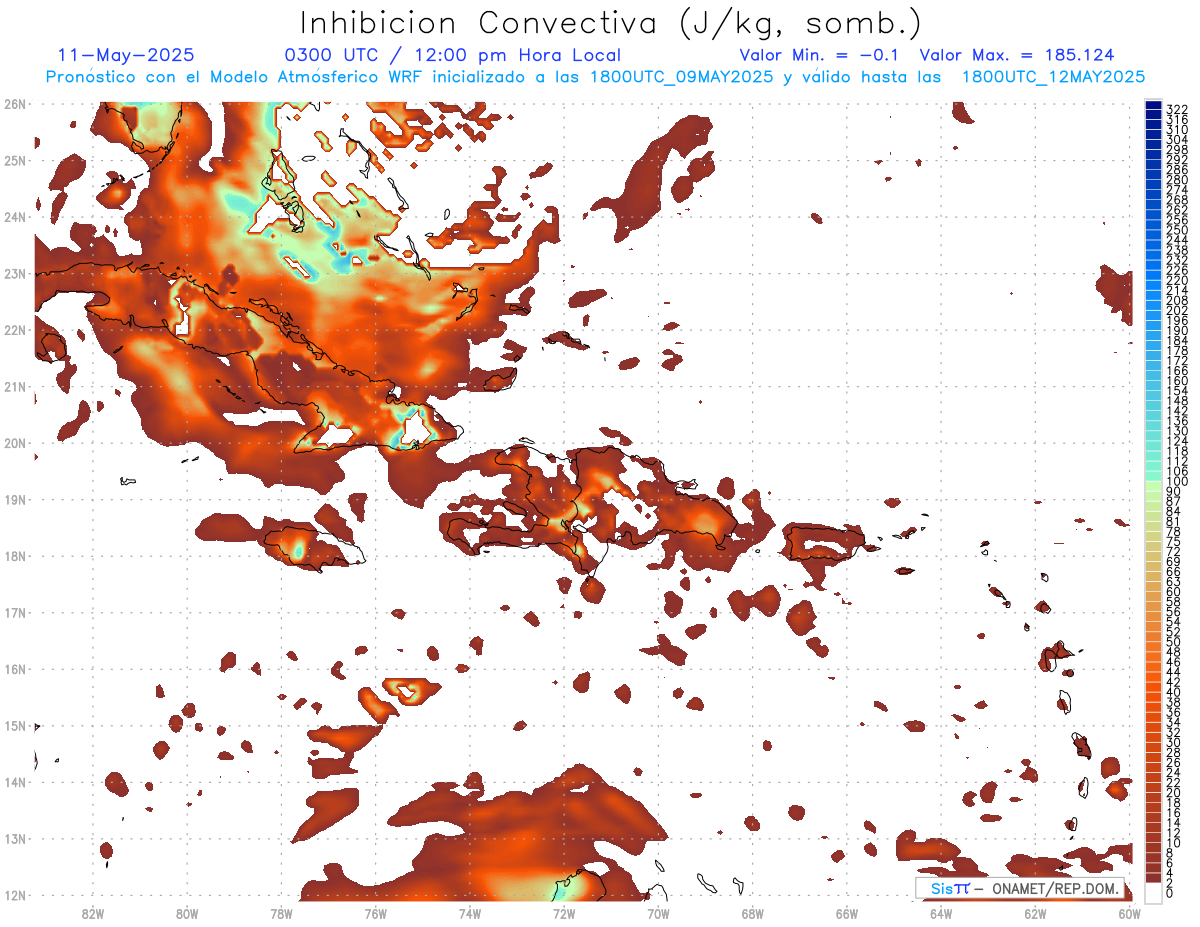Click the "23N" latitude label
The width and height of the screenshot is (1200, 927).
pyautogui.click(x=14, y=273)
